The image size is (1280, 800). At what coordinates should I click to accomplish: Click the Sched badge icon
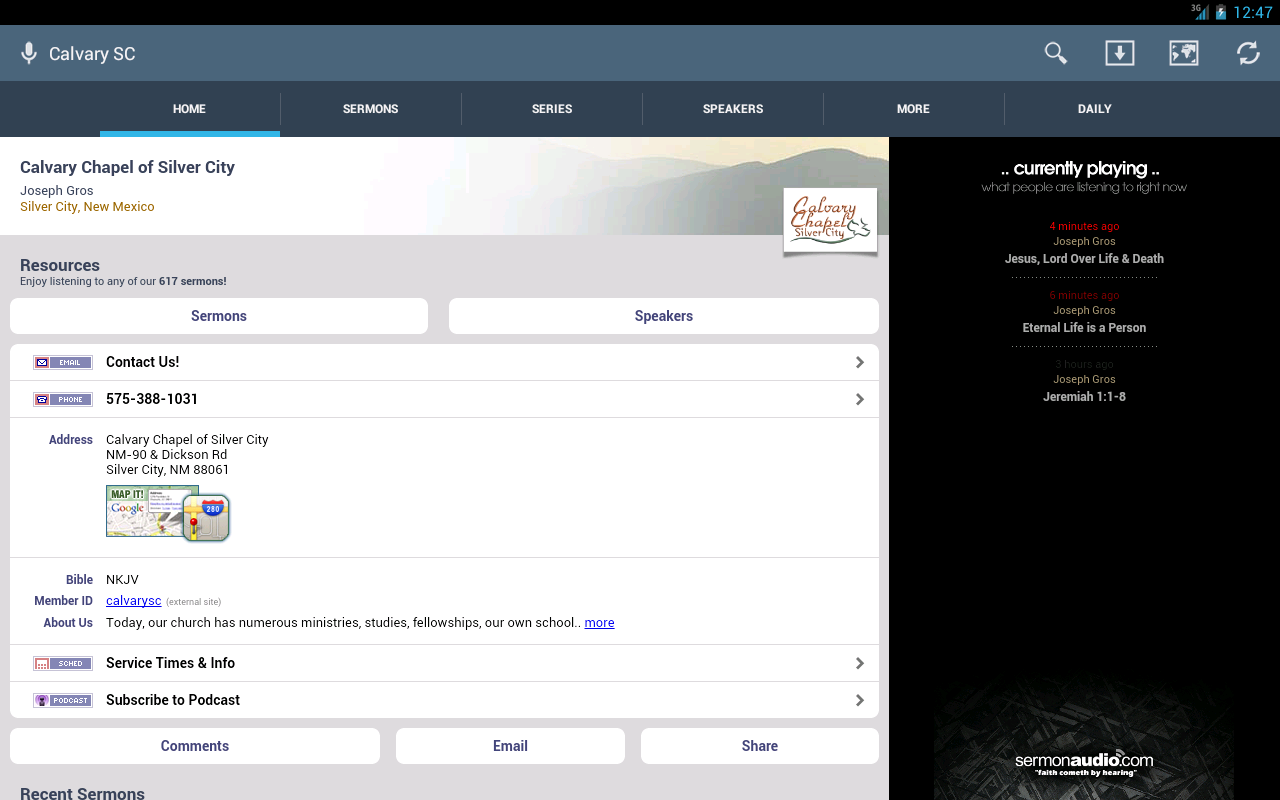point(63,663)
